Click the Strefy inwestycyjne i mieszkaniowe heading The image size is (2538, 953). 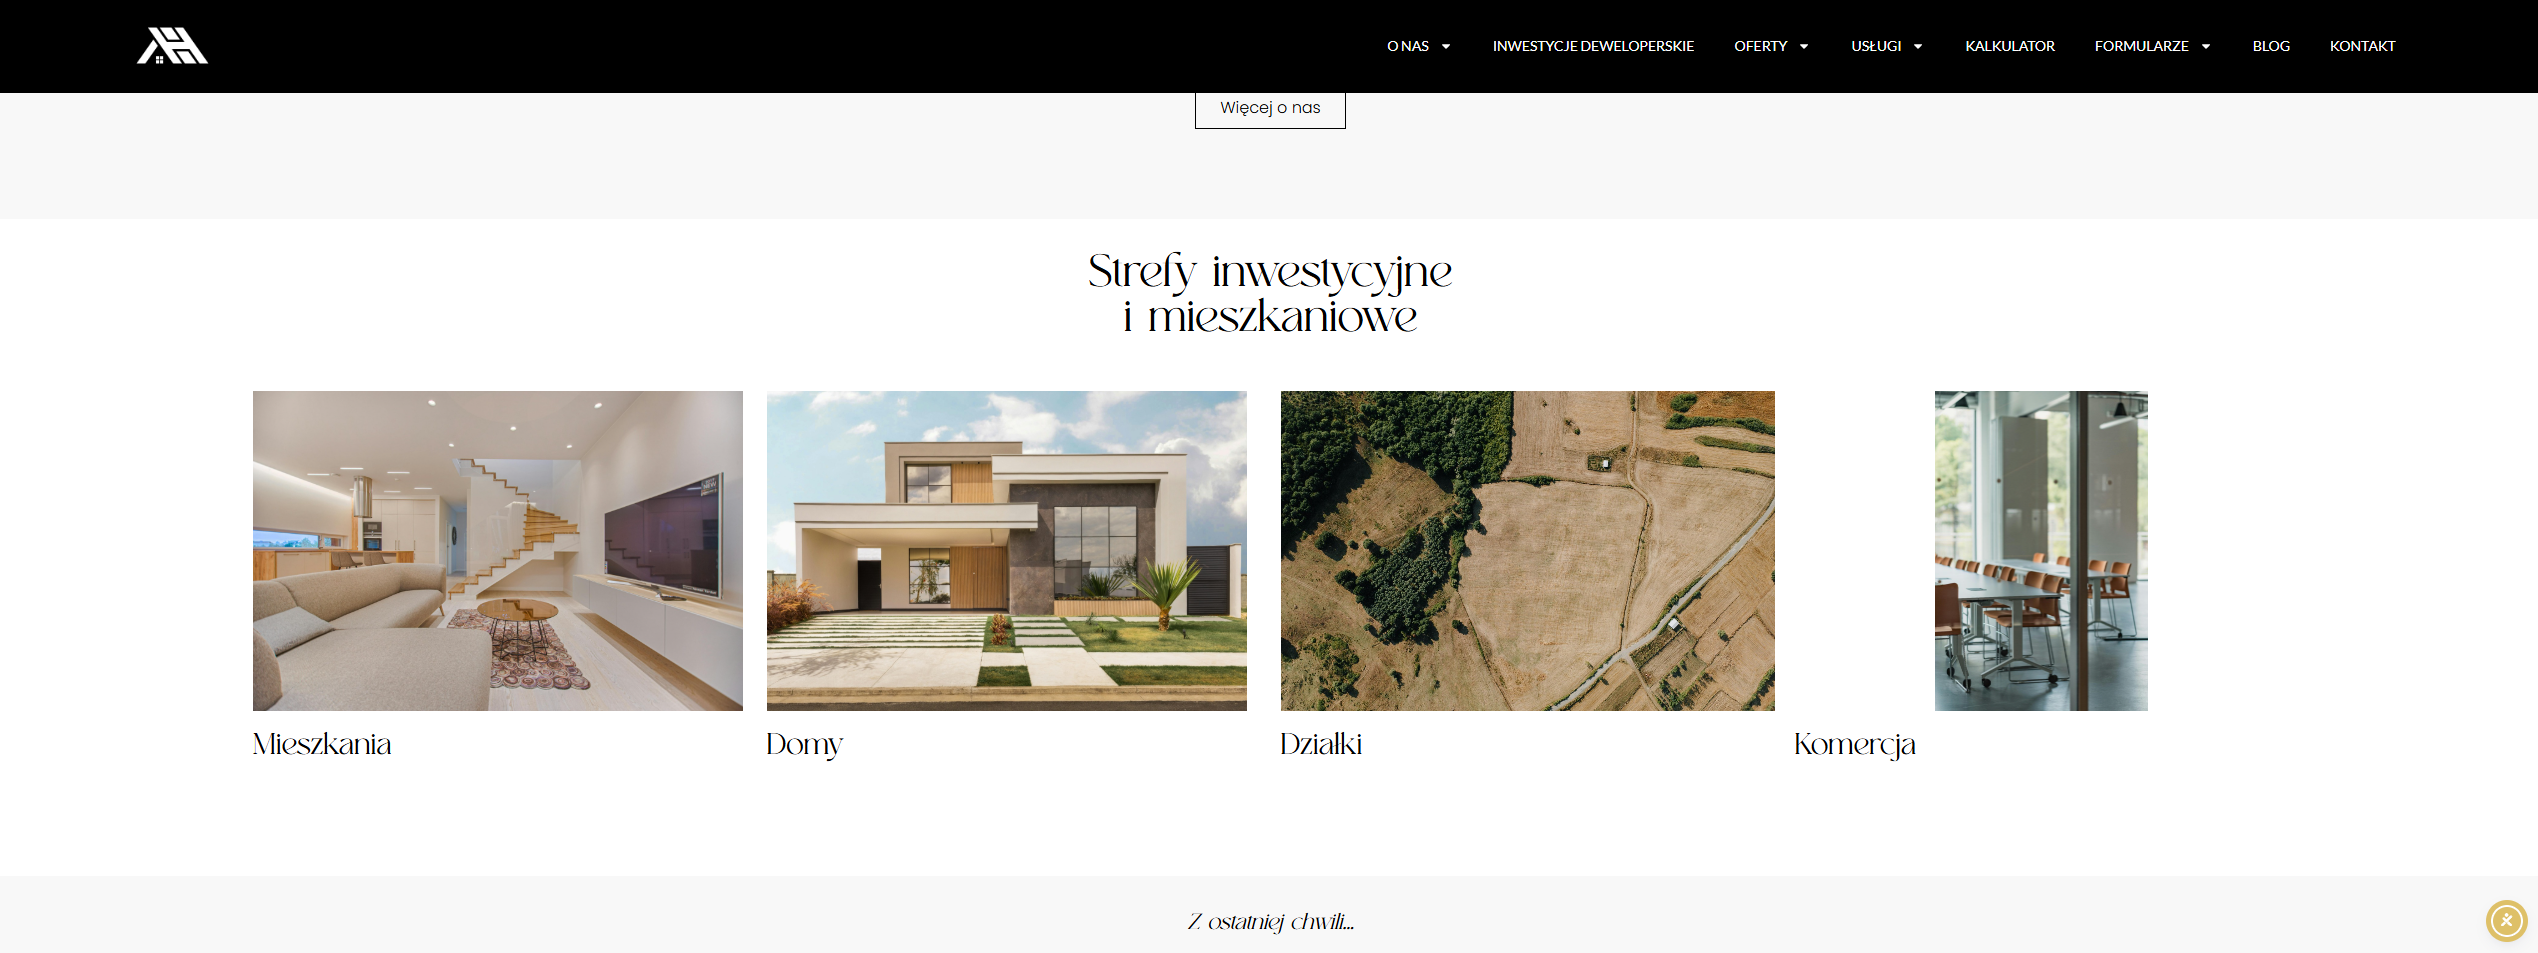[1270, 294]
